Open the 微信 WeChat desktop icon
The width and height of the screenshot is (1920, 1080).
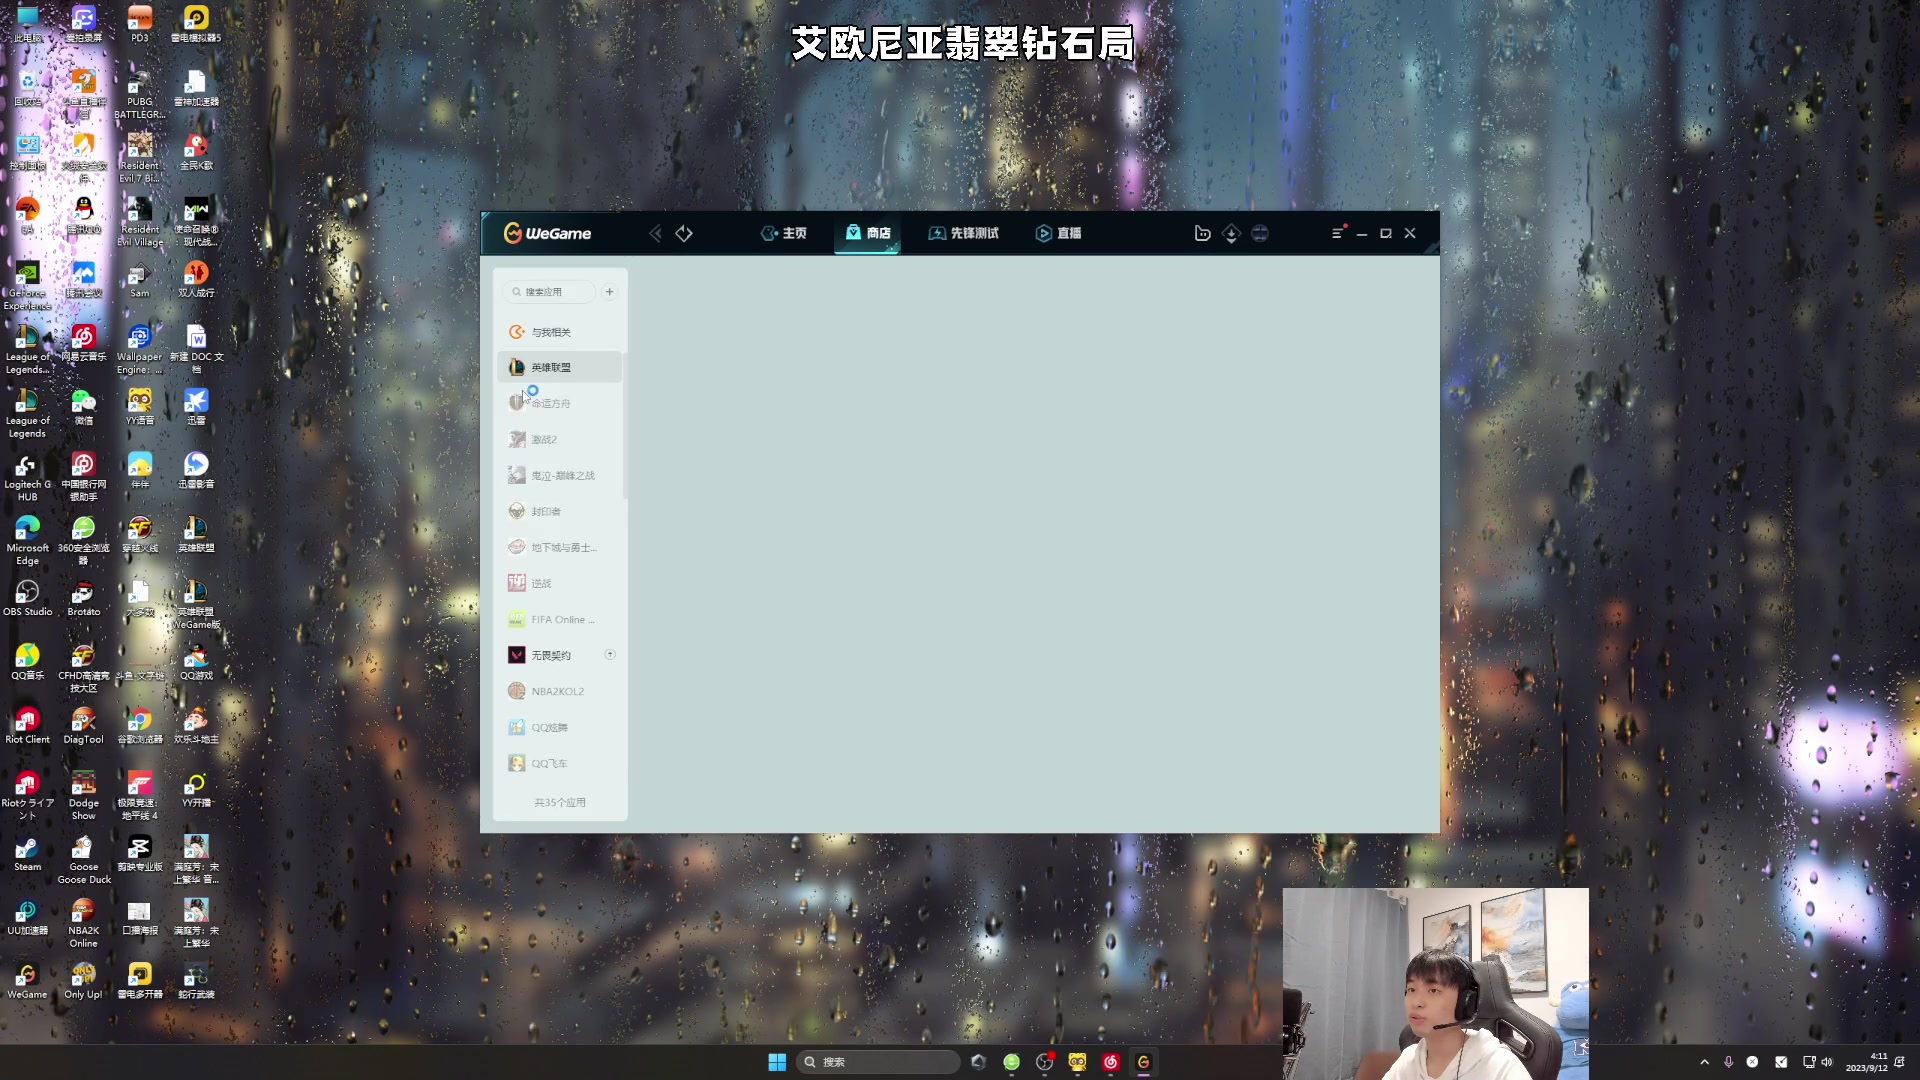84,407
